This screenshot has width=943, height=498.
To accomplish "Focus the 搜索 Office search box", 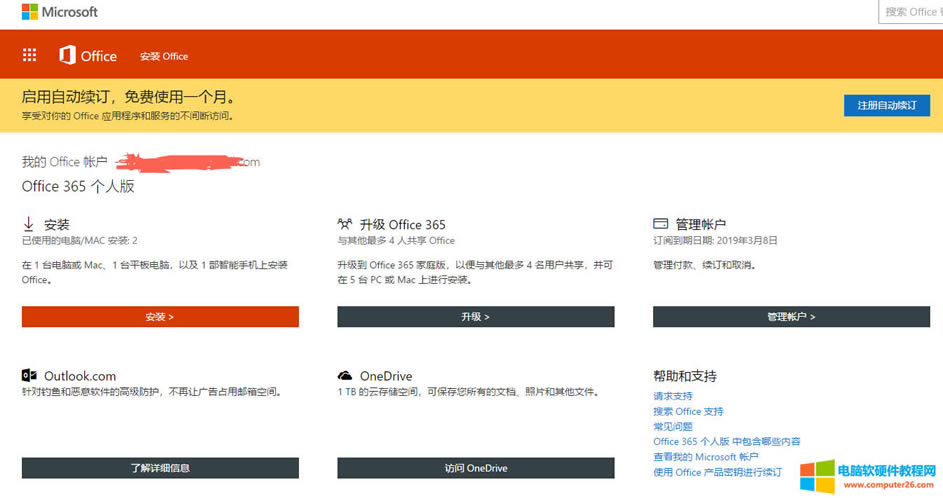I will click(x=910, y=12).
